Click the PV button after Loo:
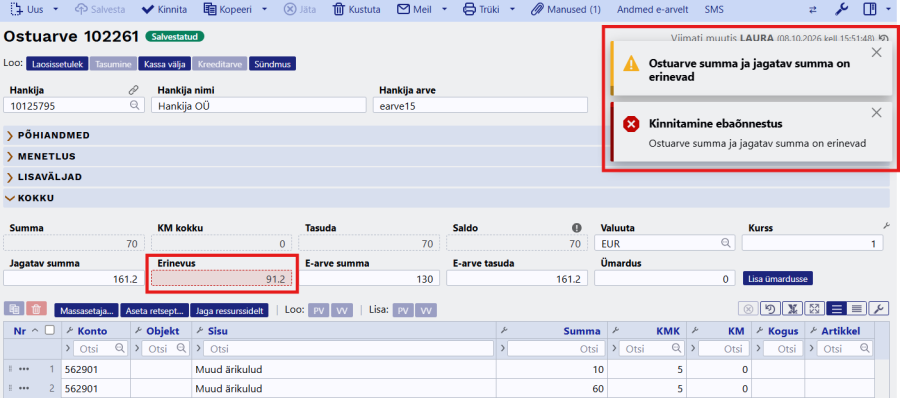This screenshot has width=900, height=398. point(319,310)
